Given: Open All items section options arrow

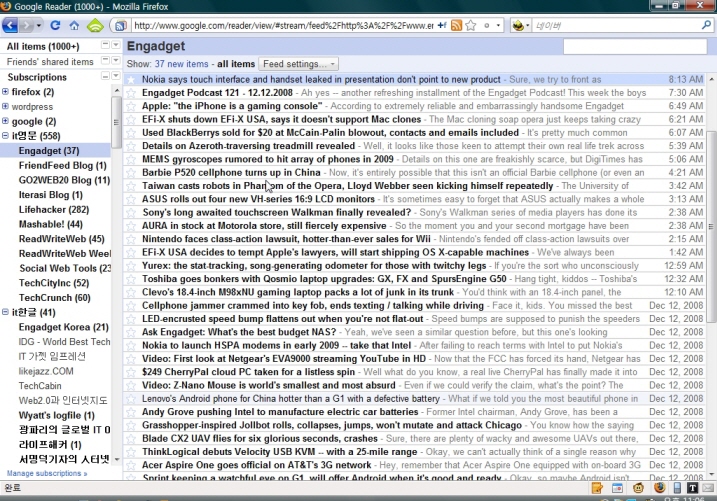Looking at the screenshot, I should point(116,44).
